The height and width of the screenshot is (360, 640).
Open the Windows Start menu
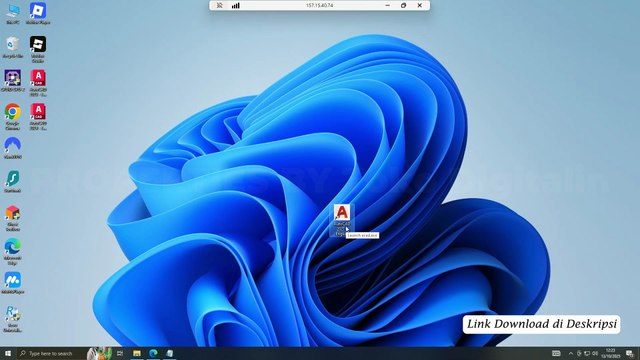[7, 353]
